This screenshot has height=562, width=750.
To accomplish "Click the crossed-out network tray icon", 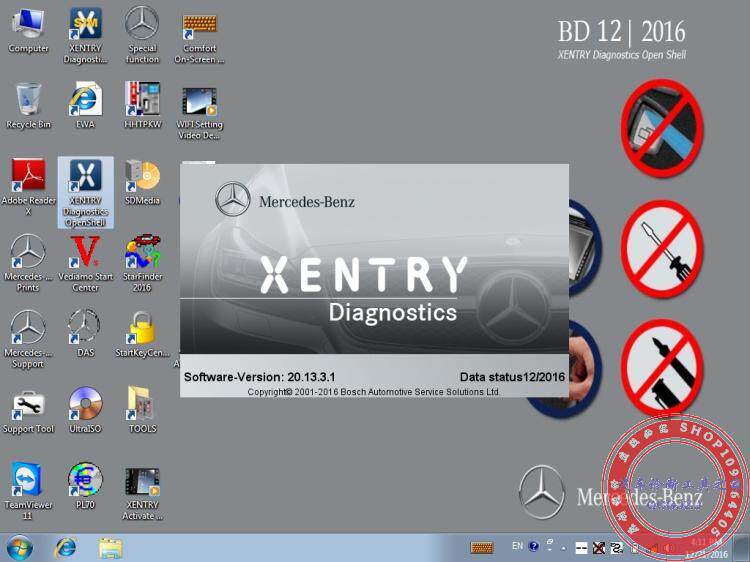I will tap(599, 548).
